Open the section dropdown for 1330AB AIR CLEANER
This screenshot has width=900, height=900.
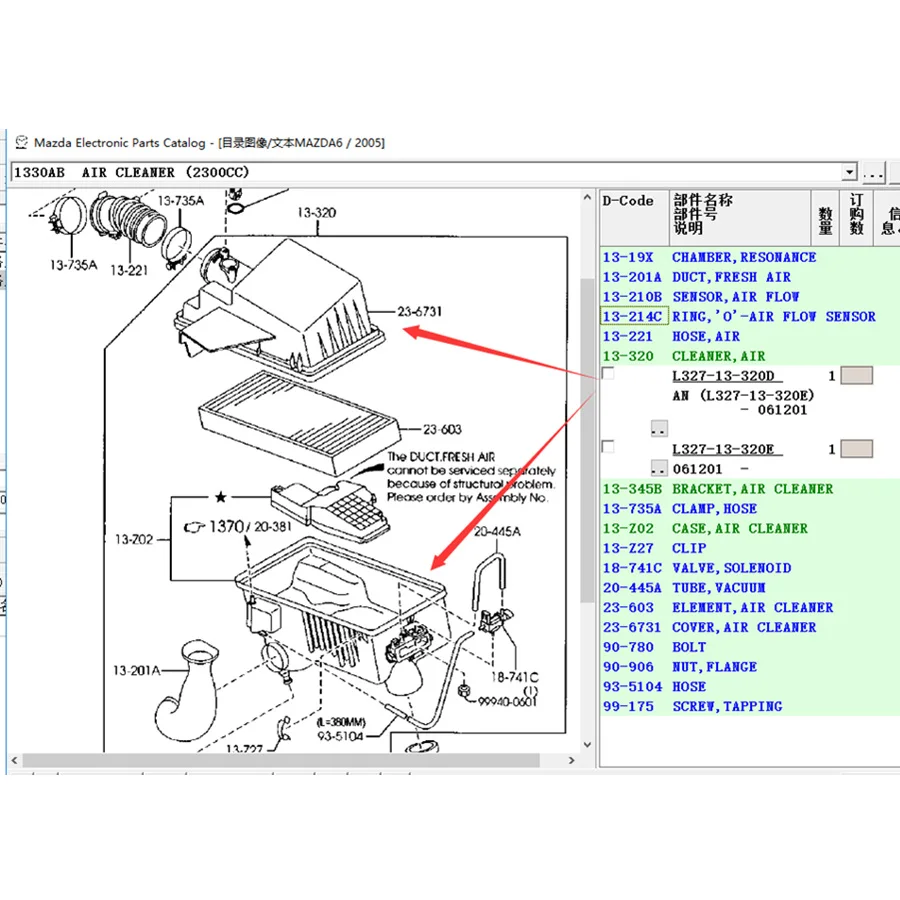tap(849, 172)
